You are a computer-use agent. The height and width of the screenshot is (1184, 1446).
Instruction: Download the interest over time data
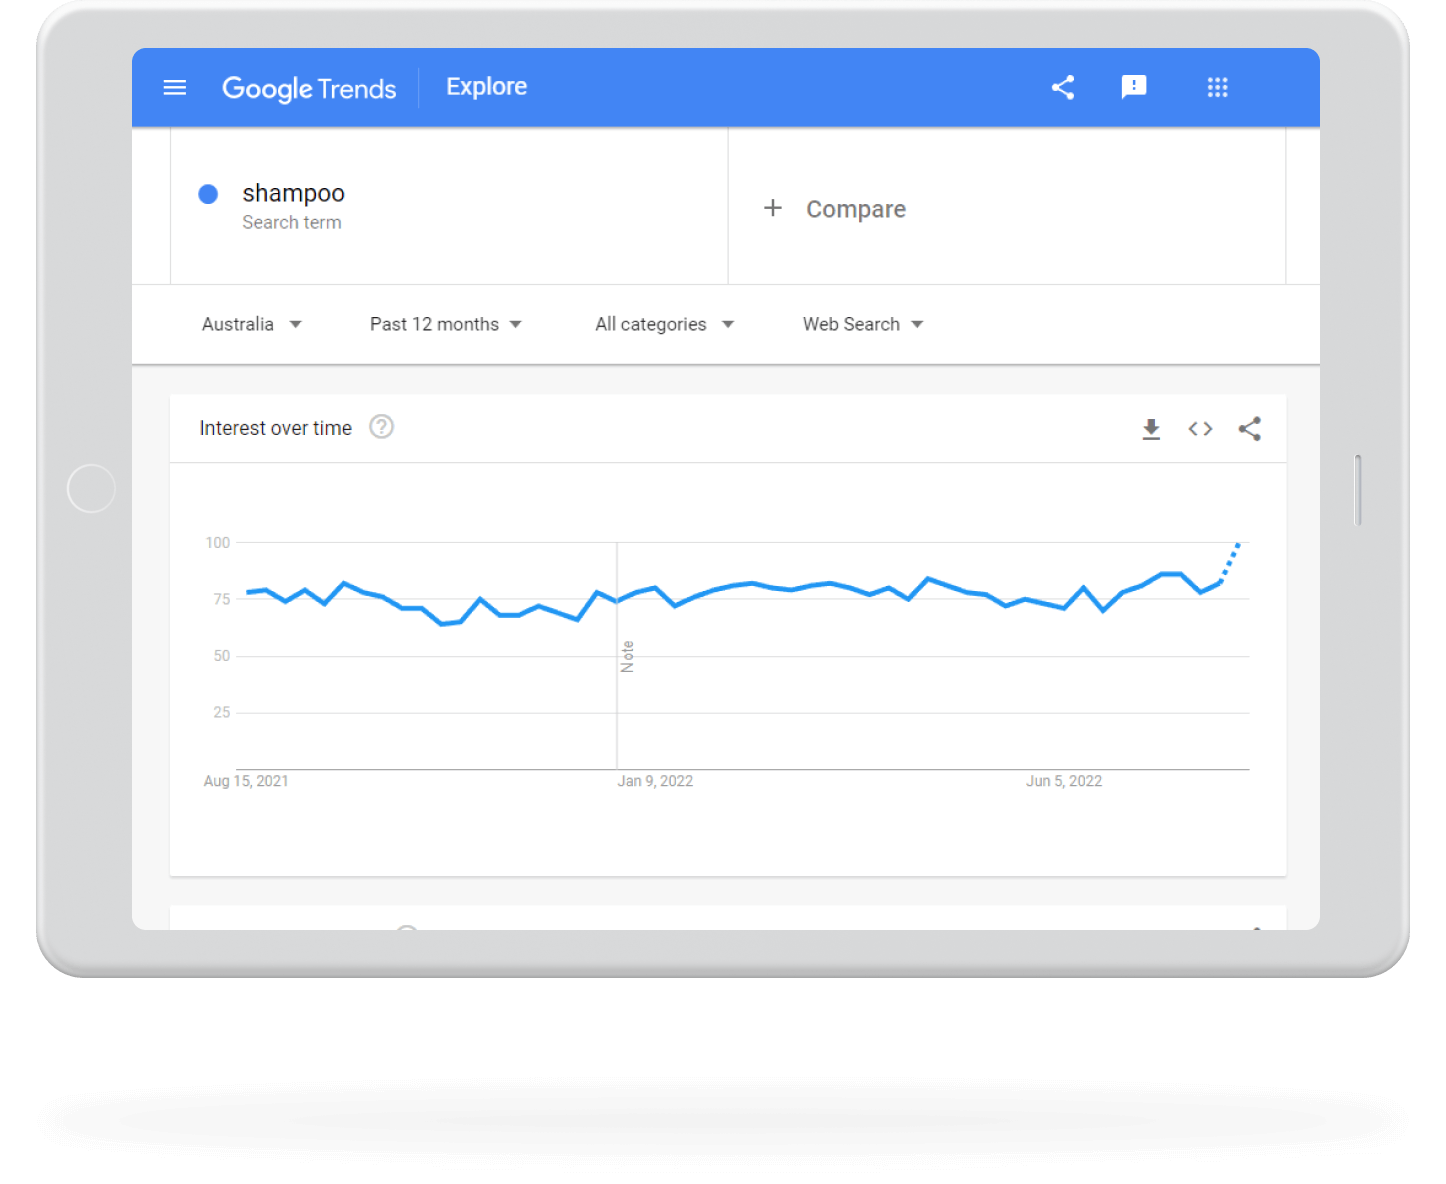1151,429
